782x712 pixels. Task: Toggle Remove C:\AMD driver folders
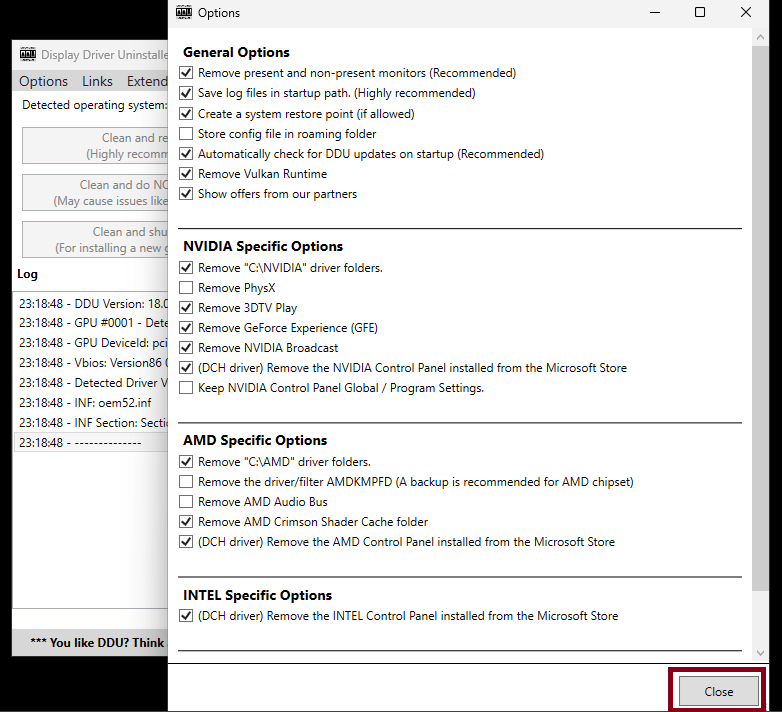[x=186, y=462]
